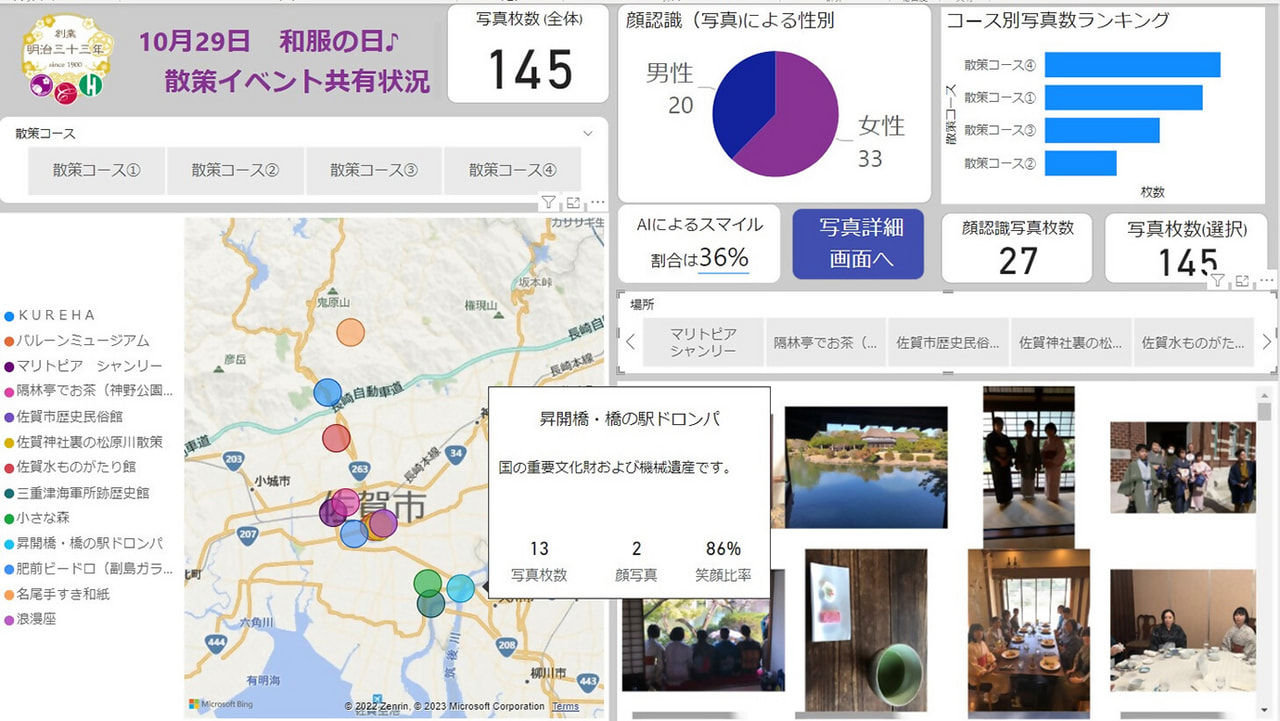Open more options above the map

597,203
